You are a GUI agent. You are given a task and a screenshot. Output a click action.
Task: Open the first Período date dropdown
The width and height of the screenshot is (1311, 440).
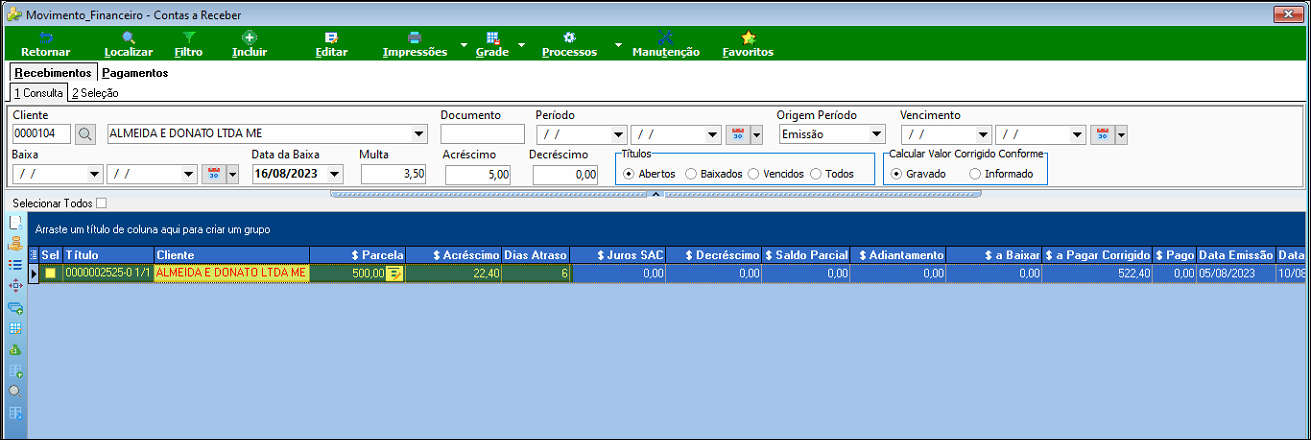pyautogui.click(x=618, y=134)
